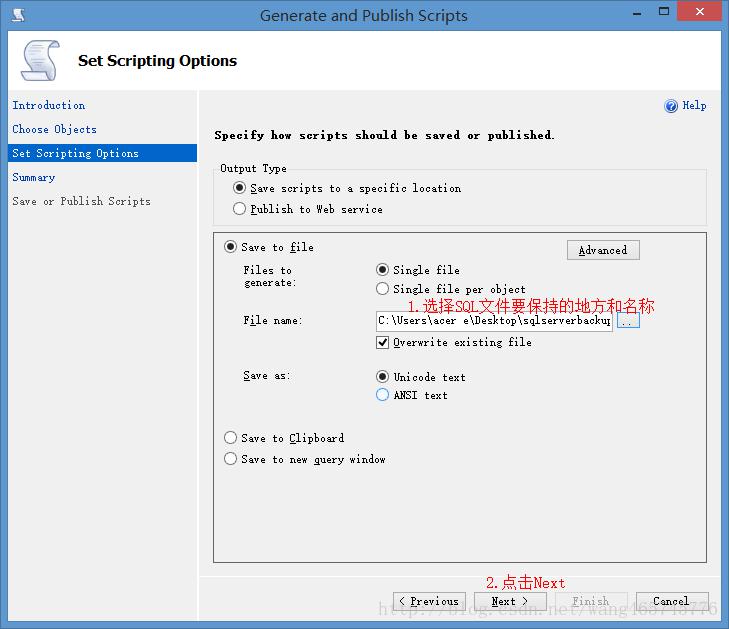
Task: Open the Introduction wizard page
Action: pyautogui.click(x=49, y=105)
